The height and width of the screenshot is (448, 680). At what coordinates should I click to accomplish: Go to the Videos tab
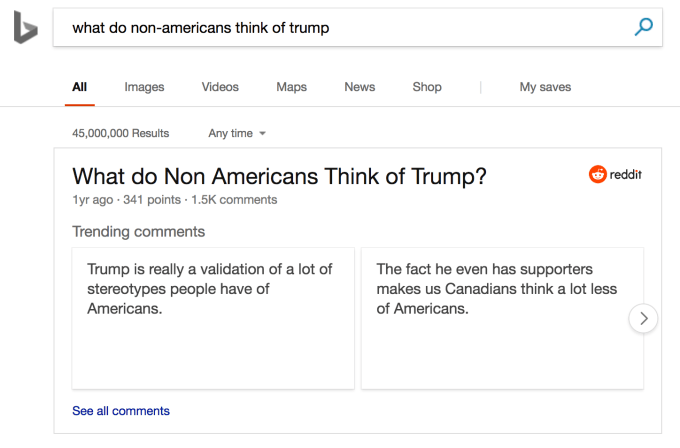[x=220, y=87]
